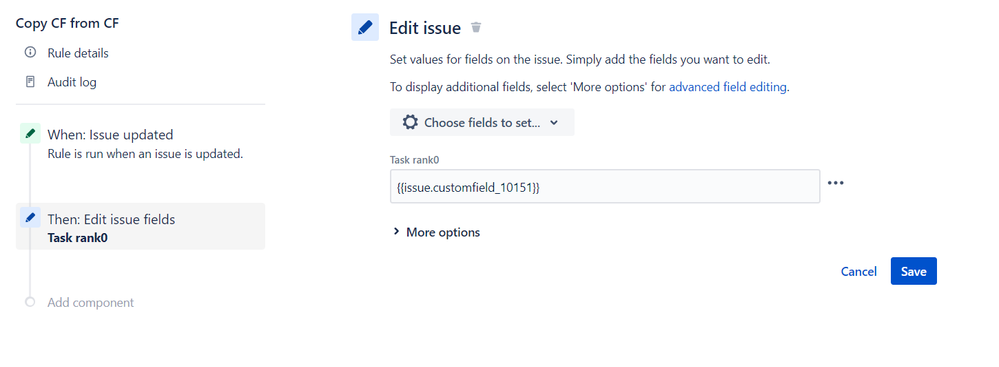999x367 pixels.
Task: Click the trash icon beside Edit issue
Action: click(476, 27)
